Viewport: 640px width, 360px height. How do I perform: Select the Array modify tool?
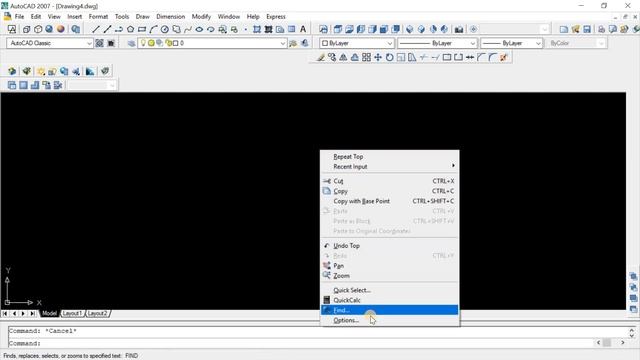point(366,58)
